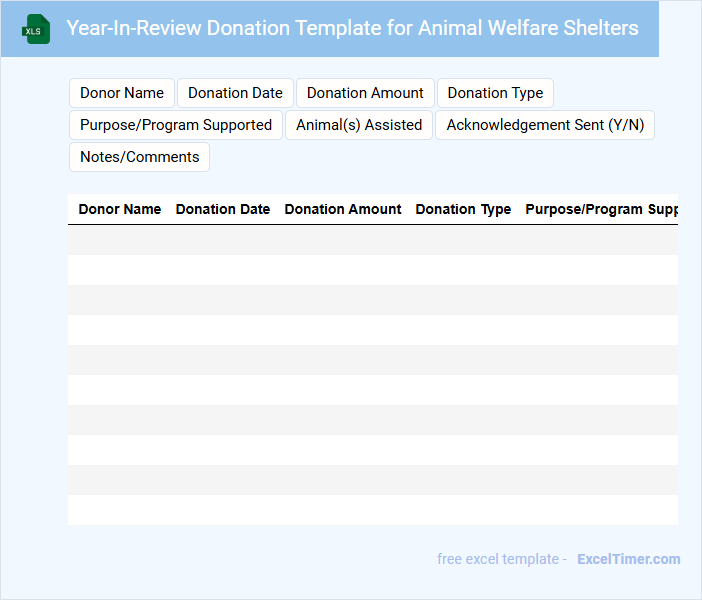Click the Donation Type column header
Viewport: 702px width, 600px height.
(463, 210)
